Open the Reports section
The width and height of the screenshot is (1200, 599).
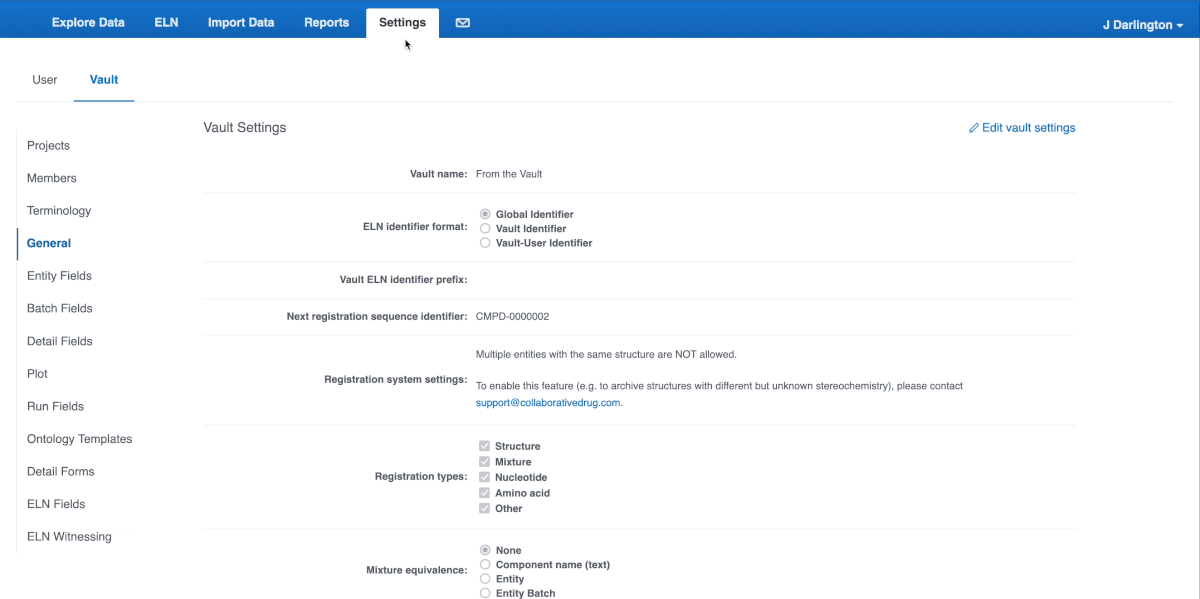tap(326, 22)
